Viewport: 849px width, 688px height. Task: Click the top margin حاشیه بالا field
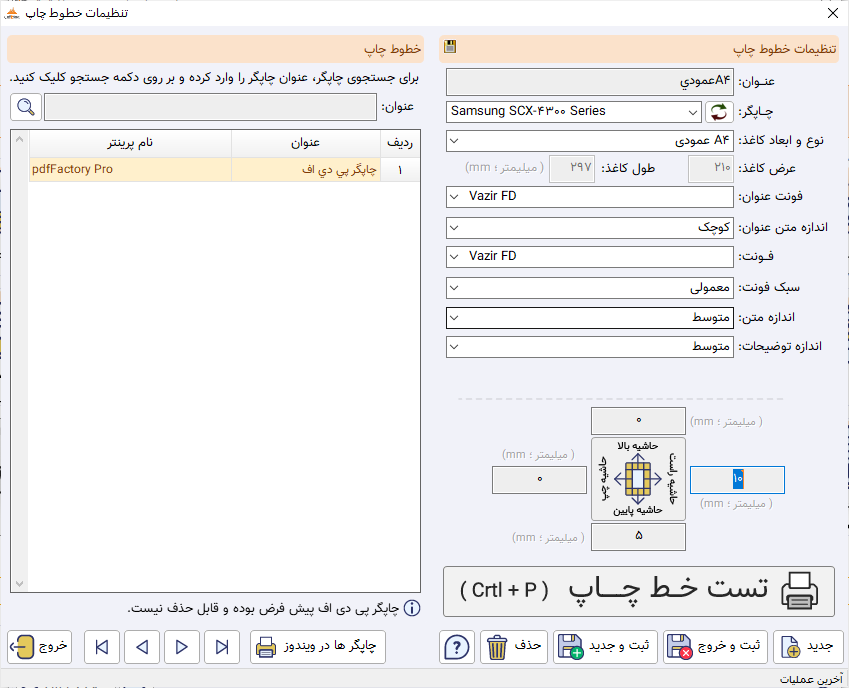(638, 421)
